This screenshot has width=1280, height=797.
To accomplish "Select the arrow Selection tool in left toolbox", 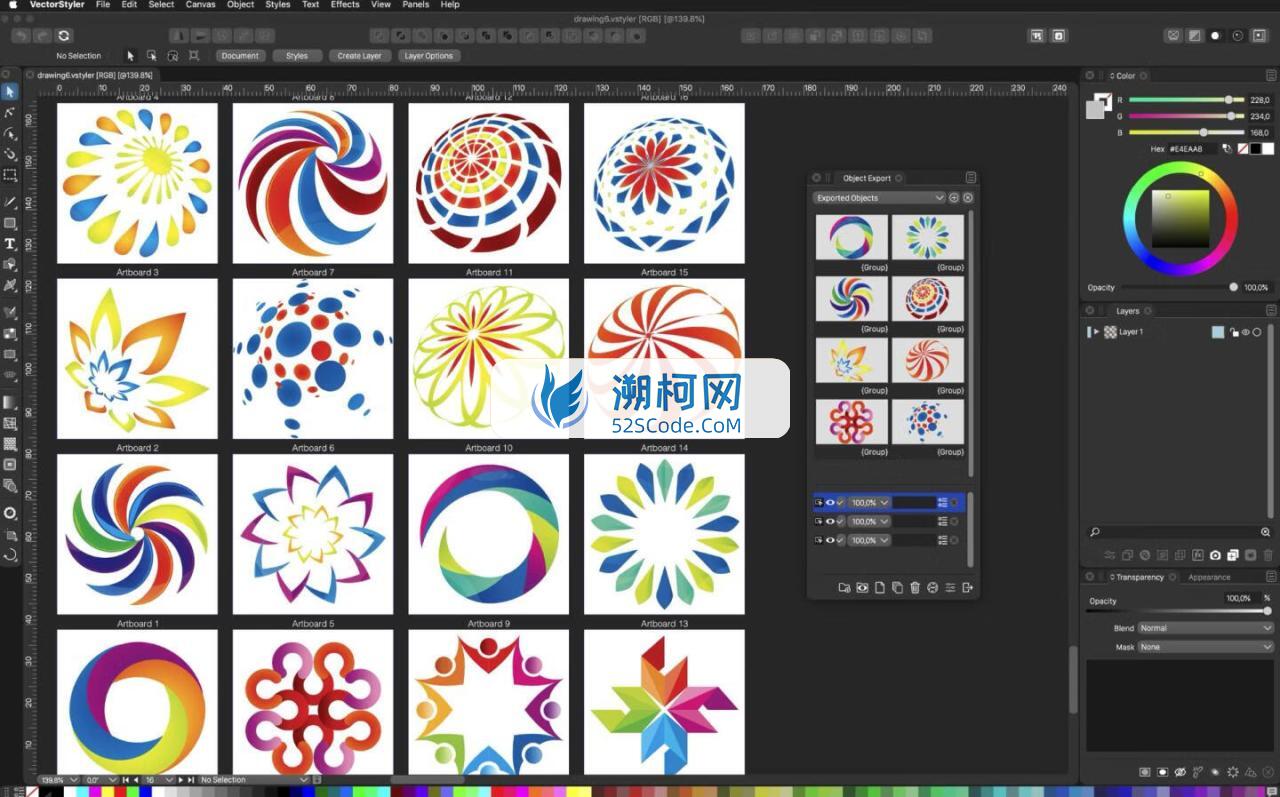I will (10, 92).
